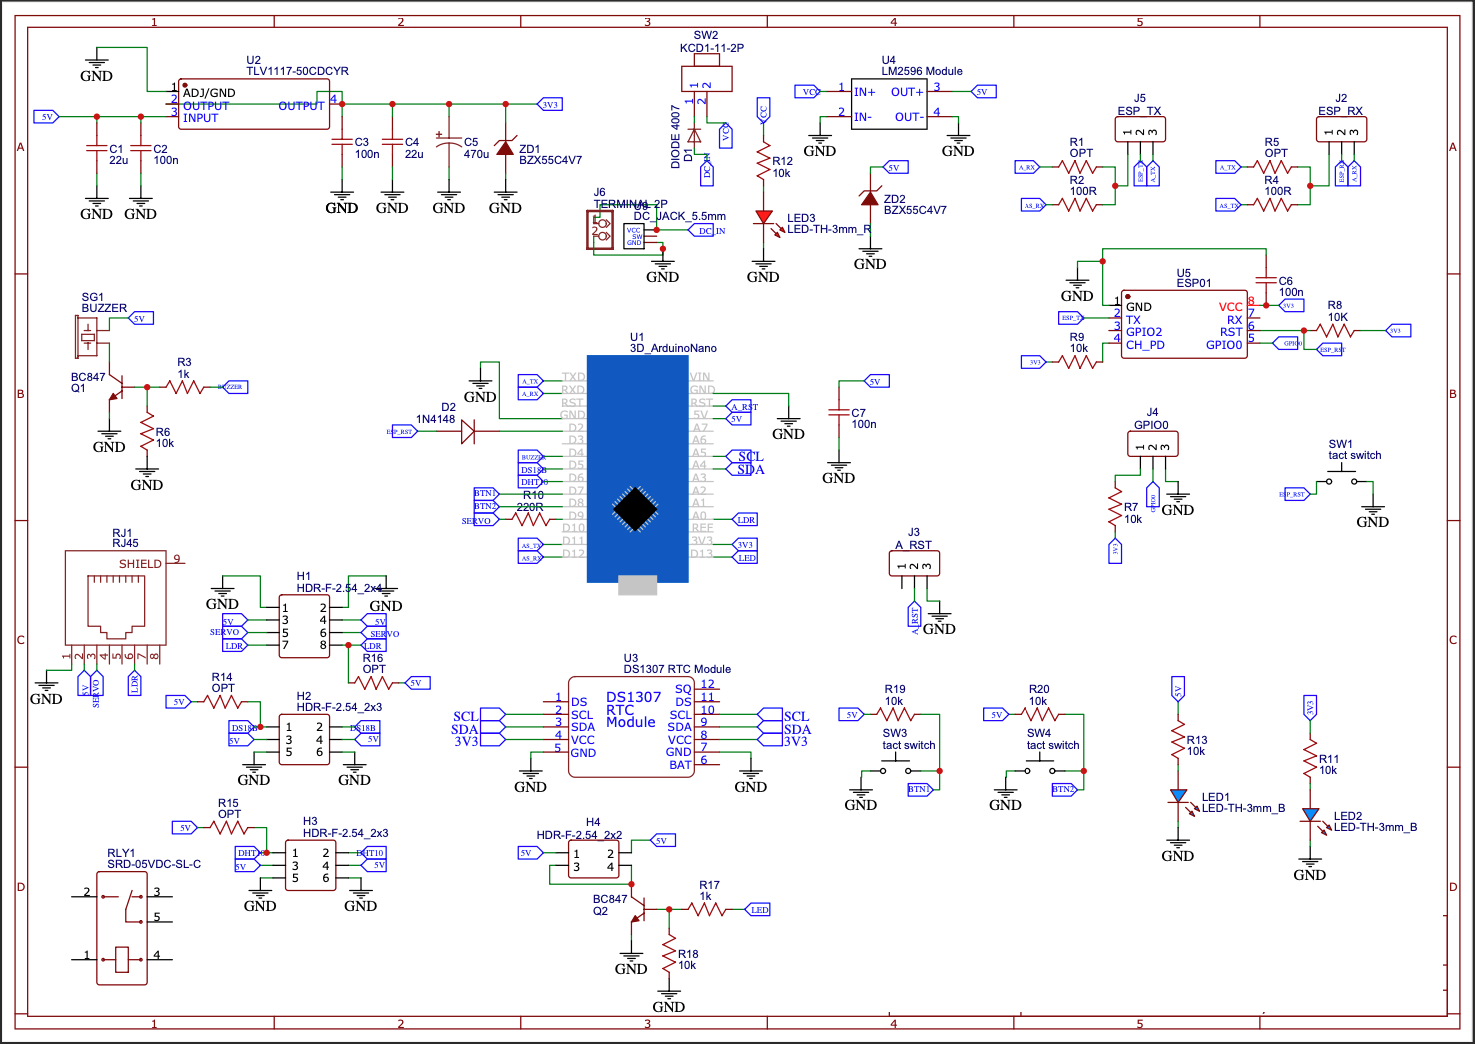This screenshot has width=1475, height=1044.
Task: Select the RJ45 connector RJ1
Action: tap(114, 597)
